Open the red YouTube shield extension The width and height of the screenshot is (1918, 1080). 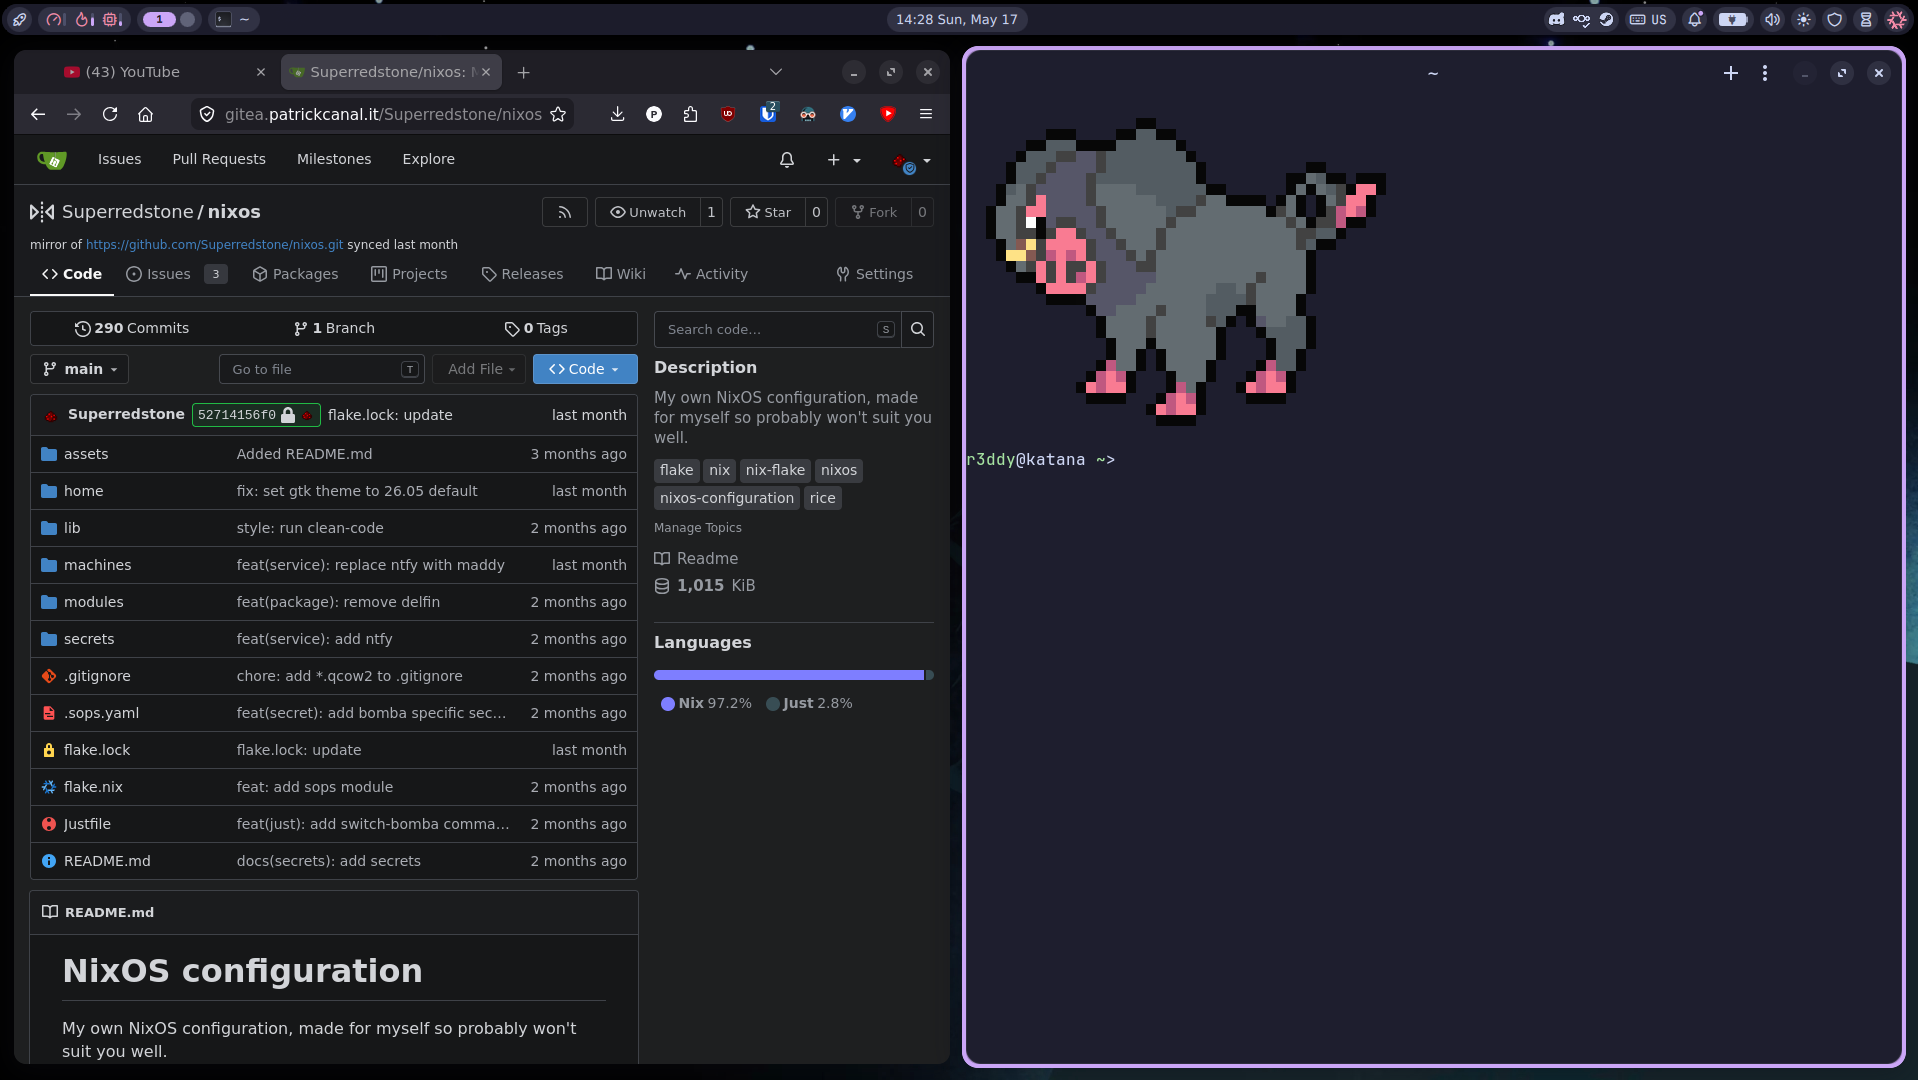[888, 114]
